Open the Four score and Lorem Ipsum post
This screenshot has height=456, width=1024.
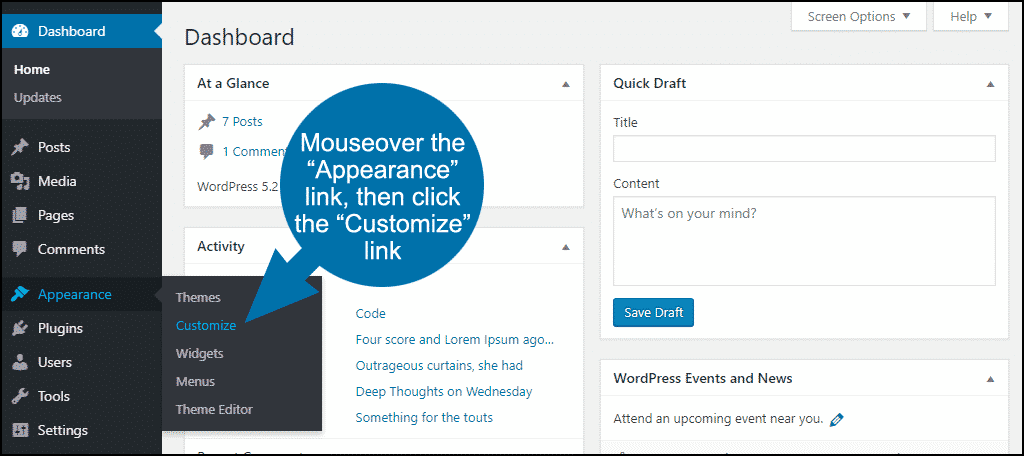click(455, 340)
